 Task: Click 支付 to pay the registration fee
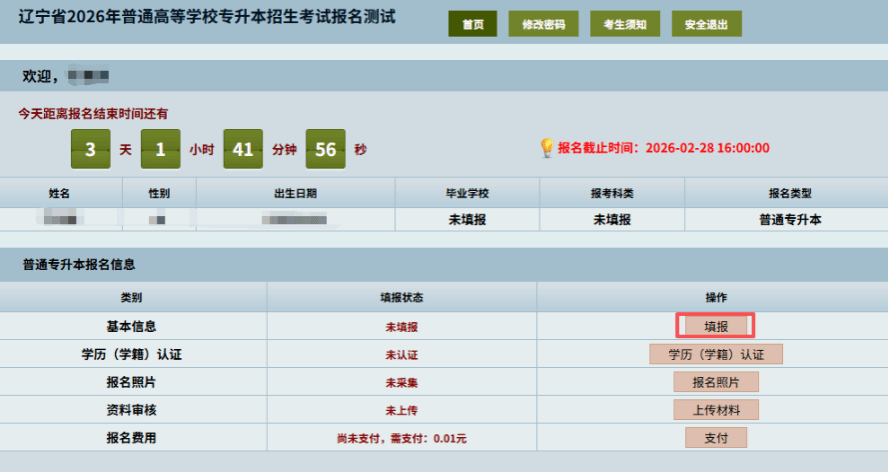(716, 438)
